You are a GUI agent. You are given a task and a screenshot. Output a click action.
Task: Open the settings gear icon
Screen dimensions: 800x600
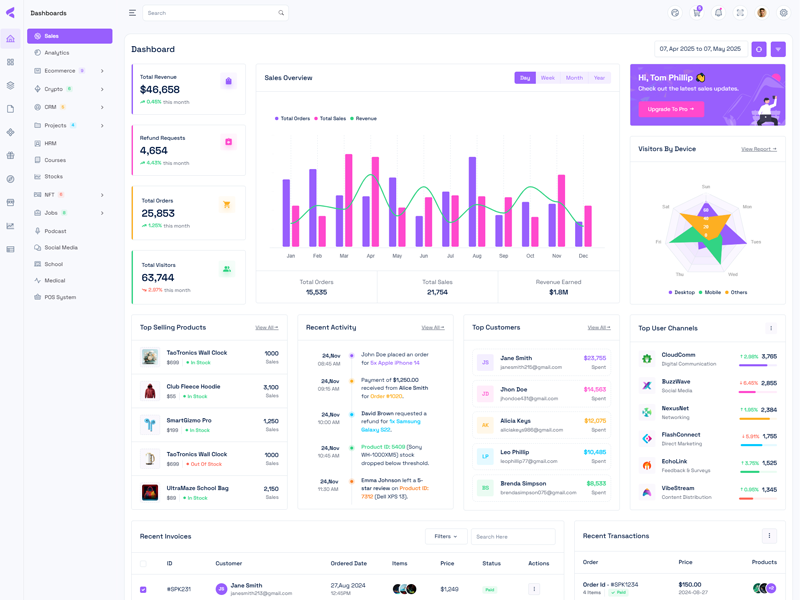(x=783, y=13)
